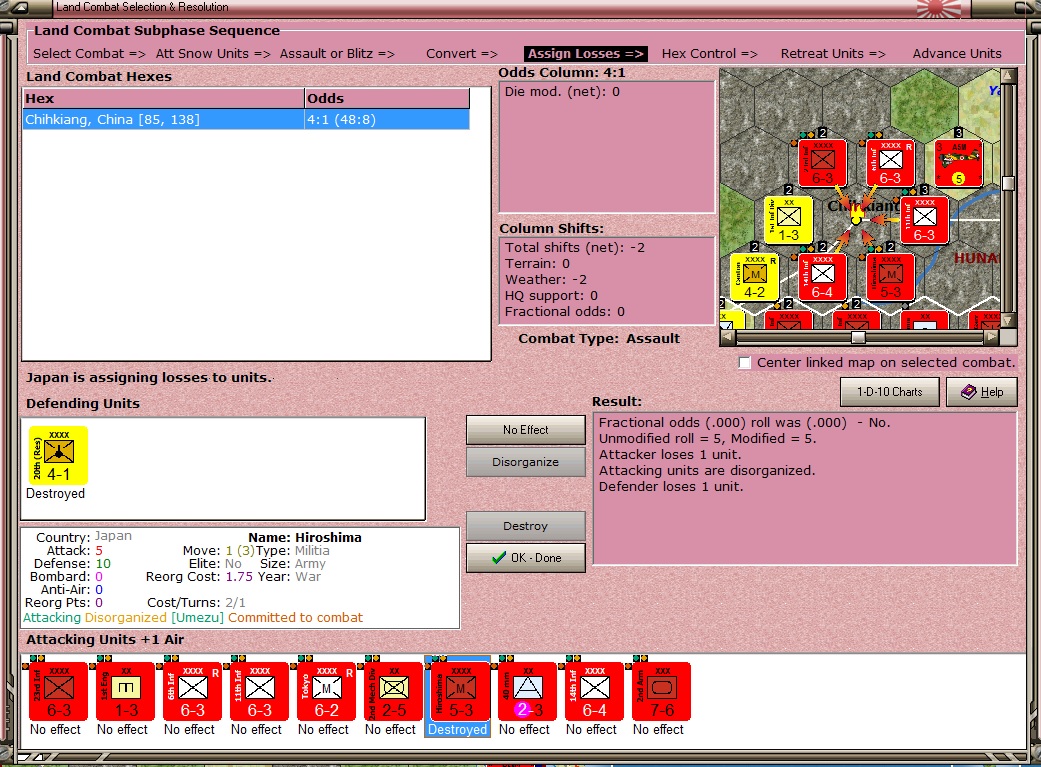Screen dimensions: 1041x767
Task: Click the 'Attacker loses 1 unit.' result line
Action: [670, 455]
